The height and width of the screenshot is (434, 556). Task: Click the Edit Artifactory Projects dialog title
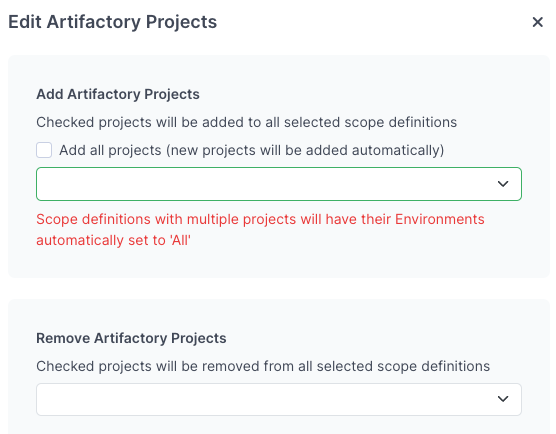112,22
